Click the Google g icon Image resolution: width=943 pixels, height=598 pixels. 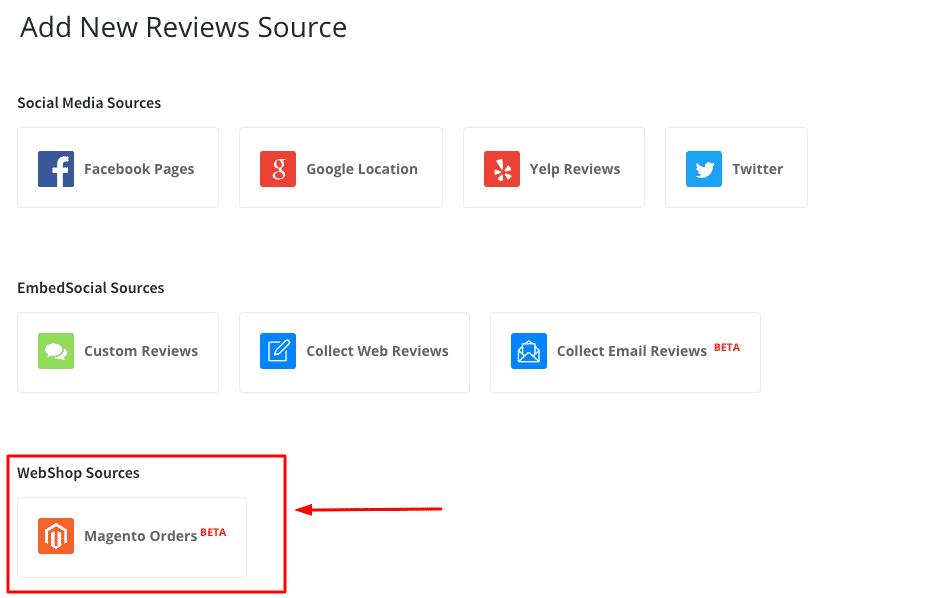(x=278, y=169)
